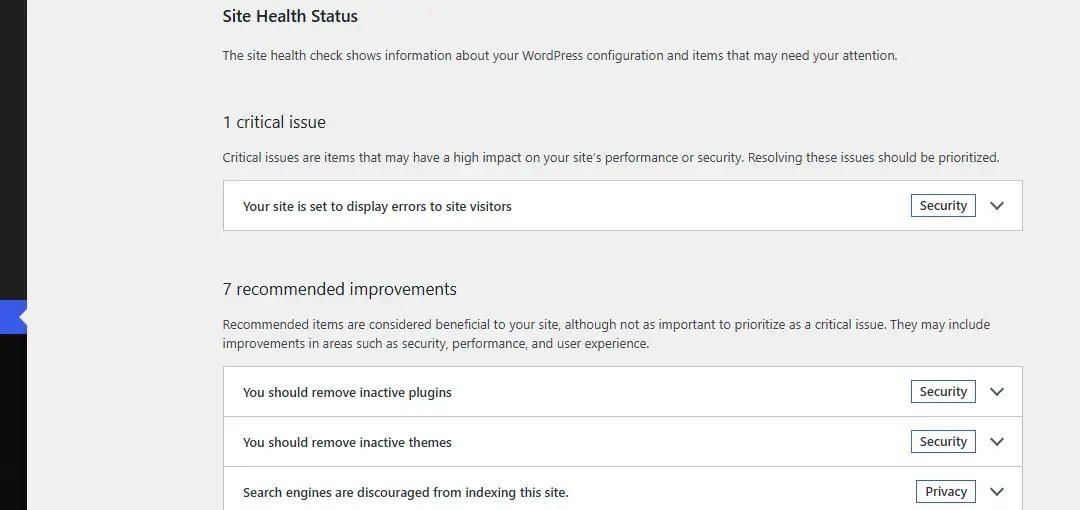Click Security badge on display errors row
The image size is (1080, 510).
[943, 205]
